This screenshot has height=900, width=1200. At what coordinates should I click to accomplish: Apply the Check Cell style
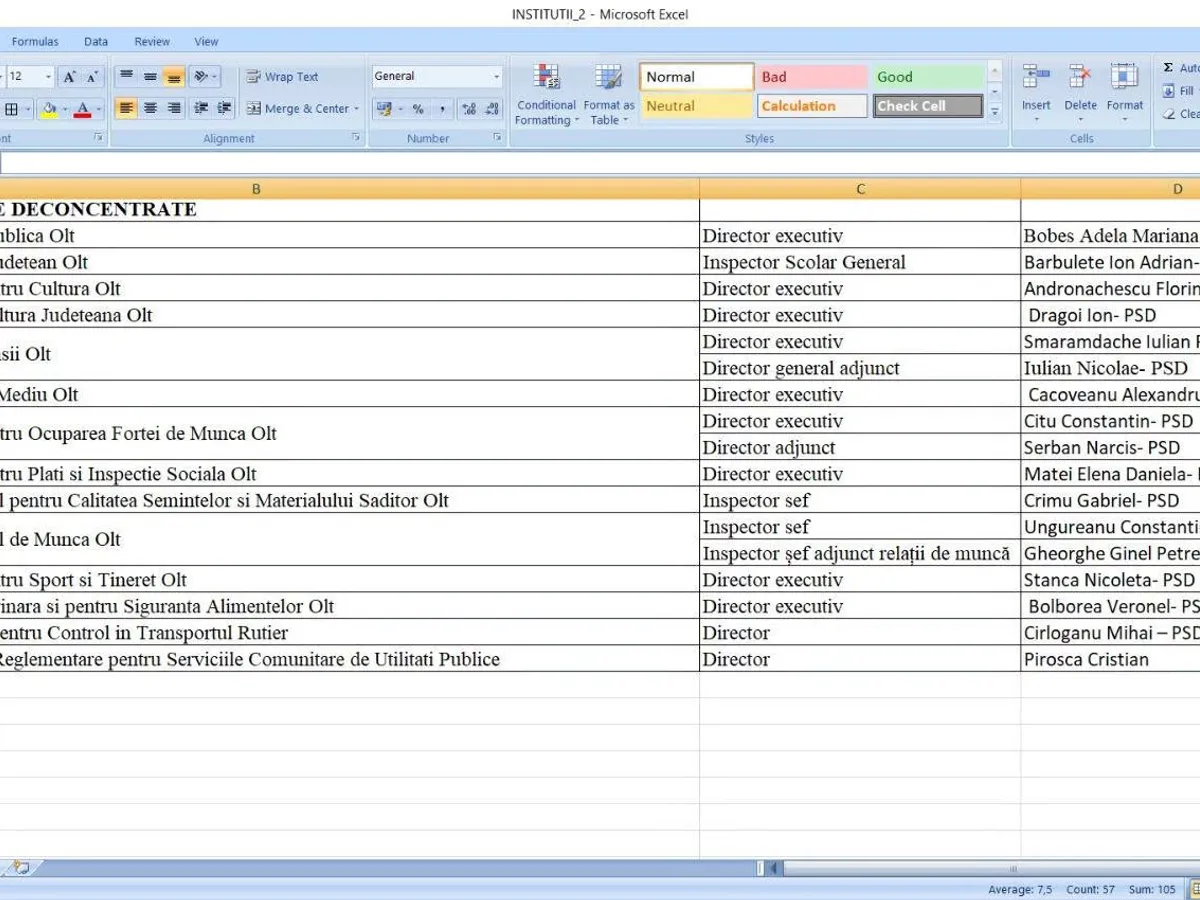point(928,106)
